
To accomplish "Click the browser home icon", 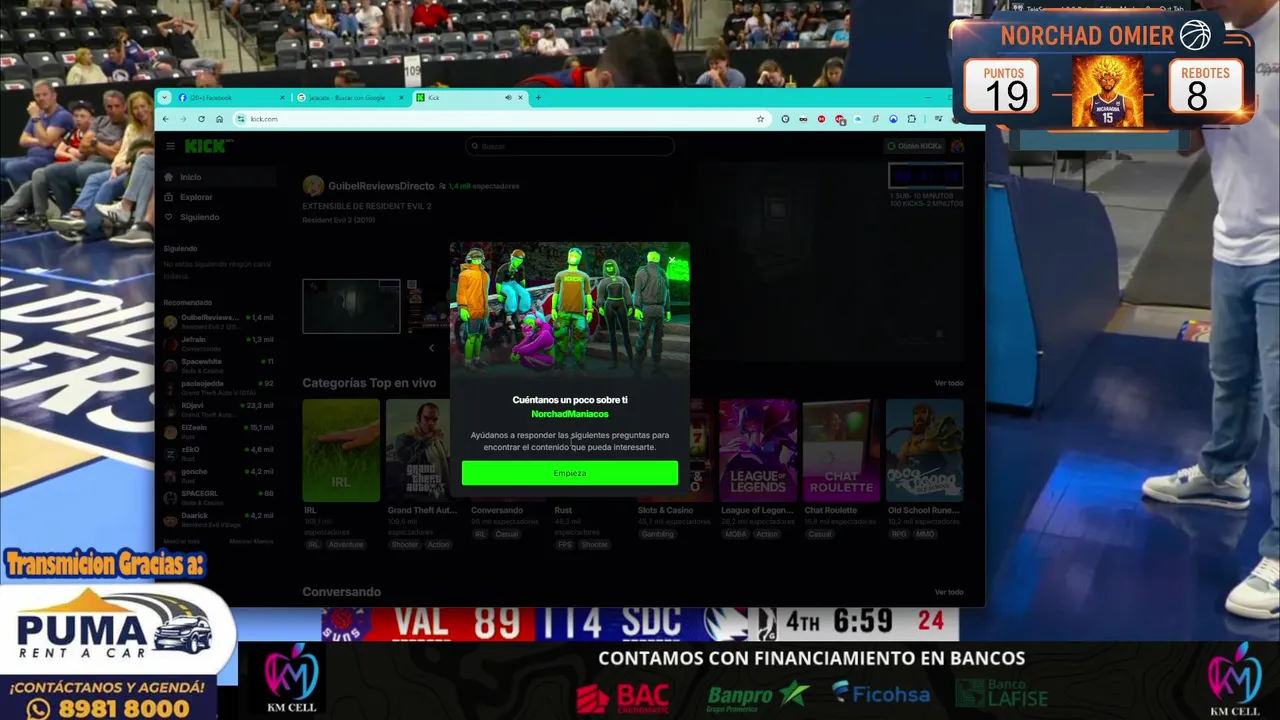I will (219, 119).
